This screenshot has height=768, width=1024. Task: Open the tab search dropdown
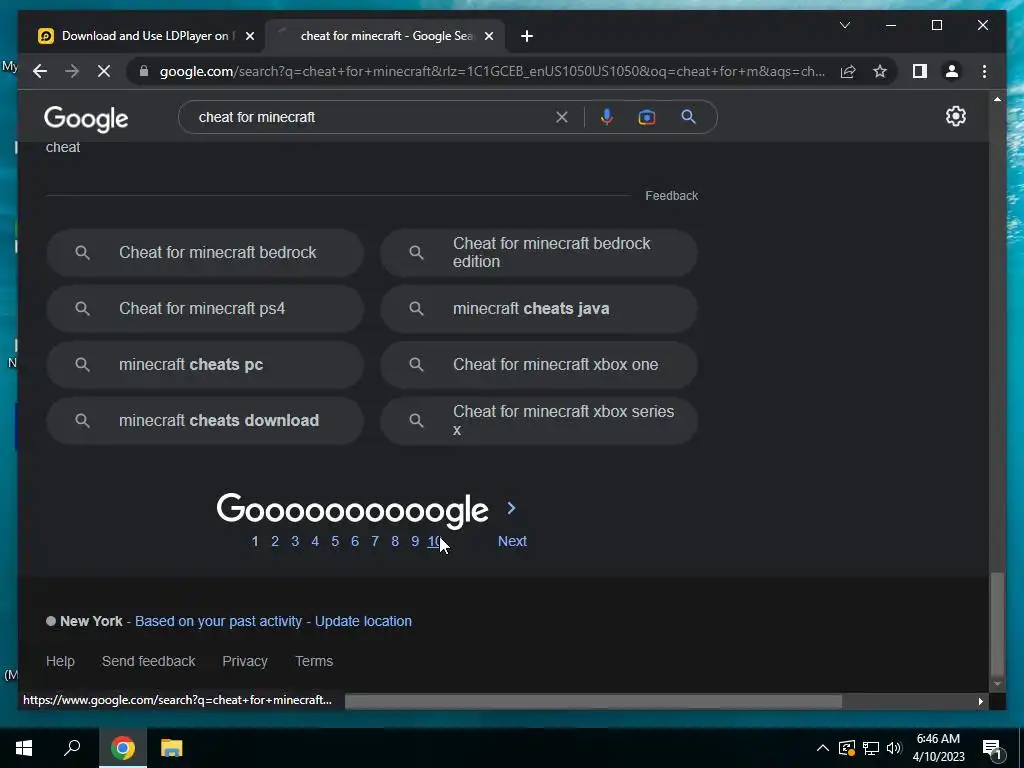point(844,25)
